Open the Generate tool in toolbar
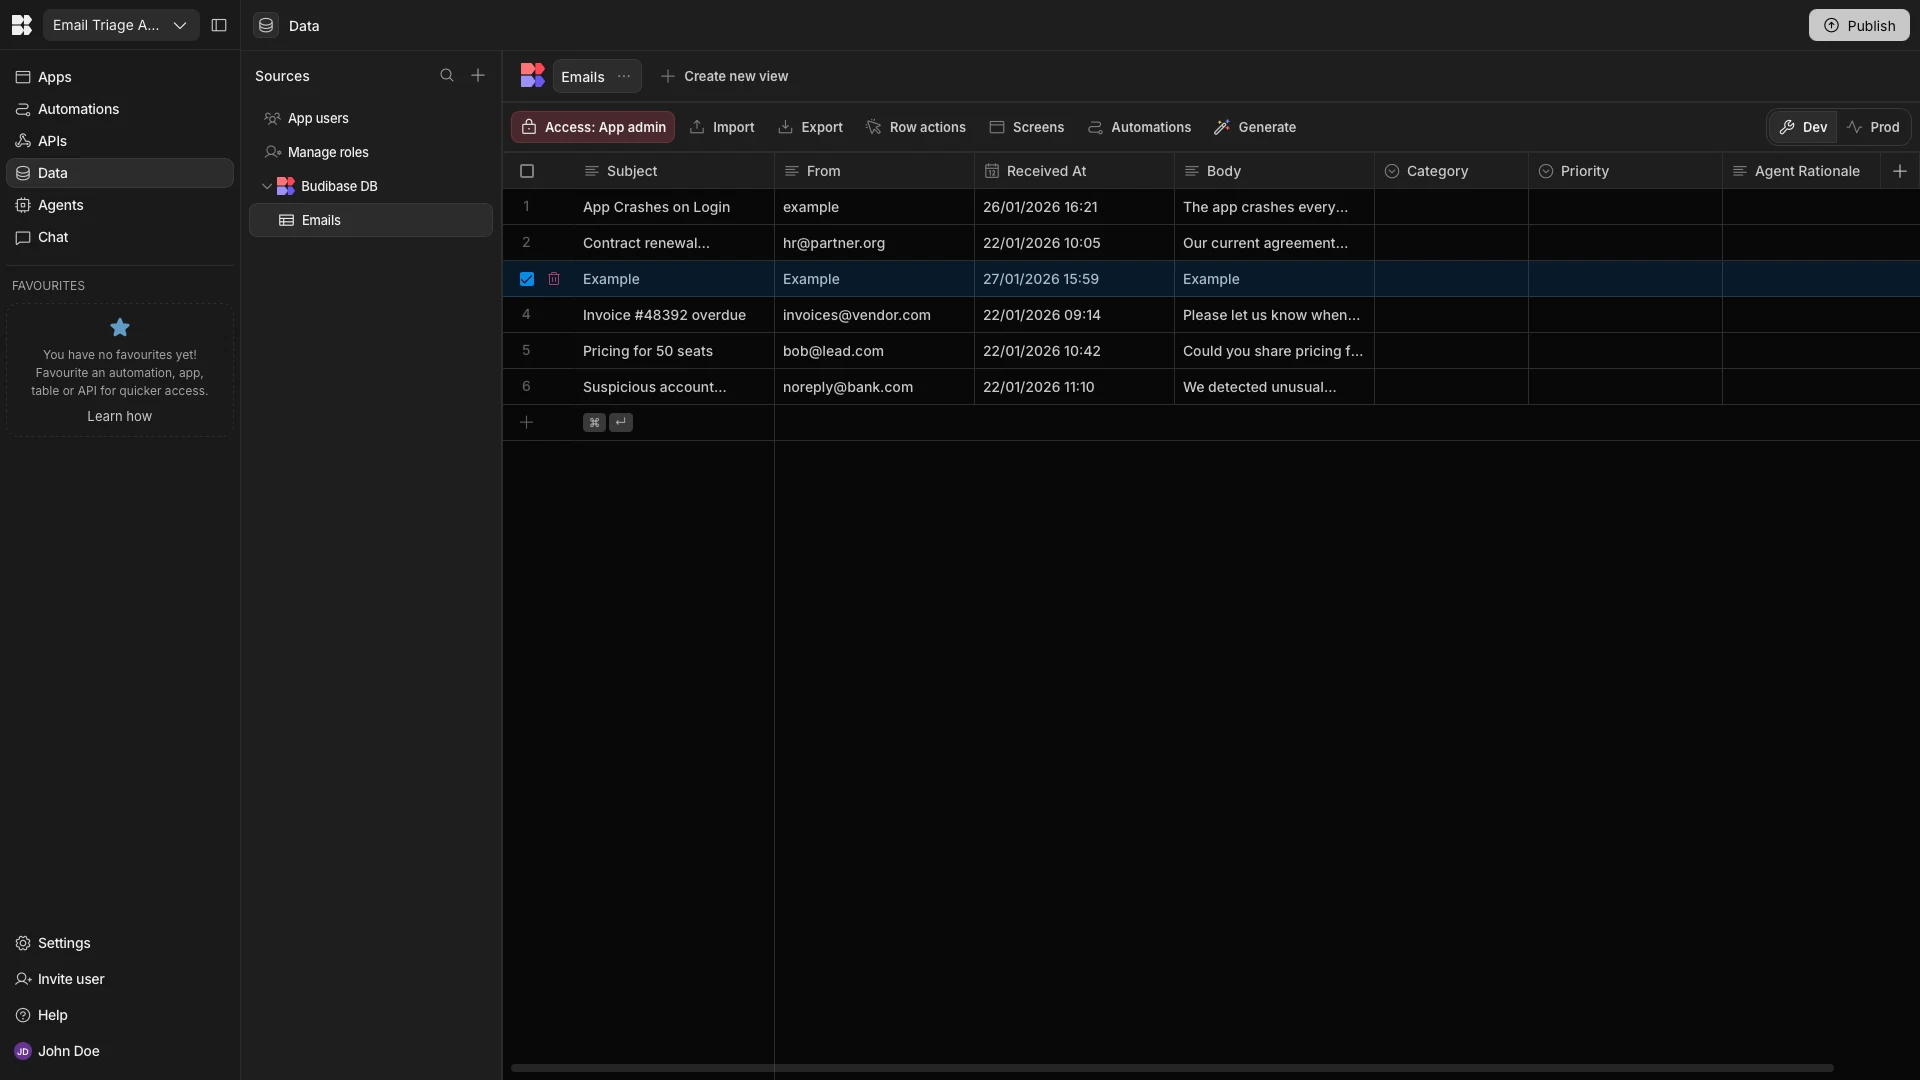Viewport: 1920px width, 1080px height. click(1255, 127)
